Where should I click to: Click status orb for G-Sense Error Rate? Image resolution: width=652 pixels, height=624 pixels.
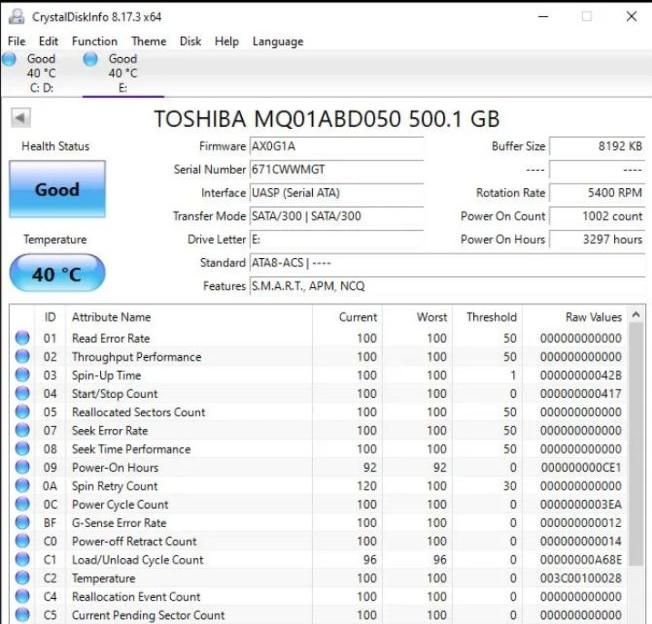tap(22, 522)
